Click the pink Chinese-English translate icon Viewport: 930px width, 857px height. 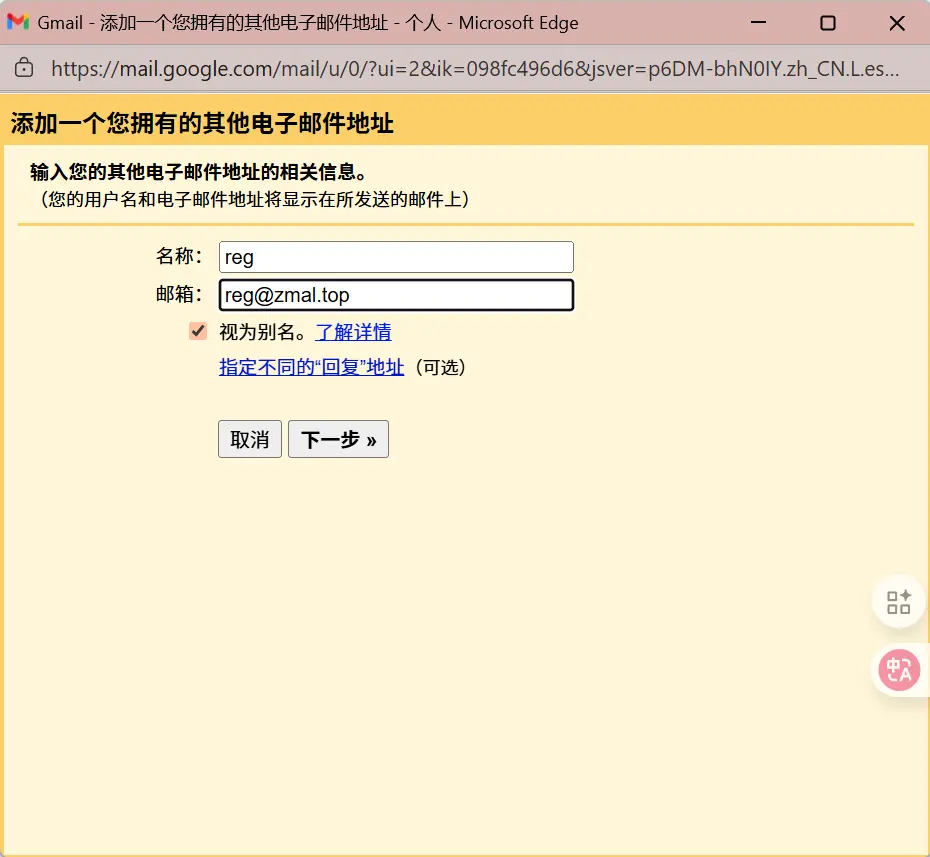(898, 670)
